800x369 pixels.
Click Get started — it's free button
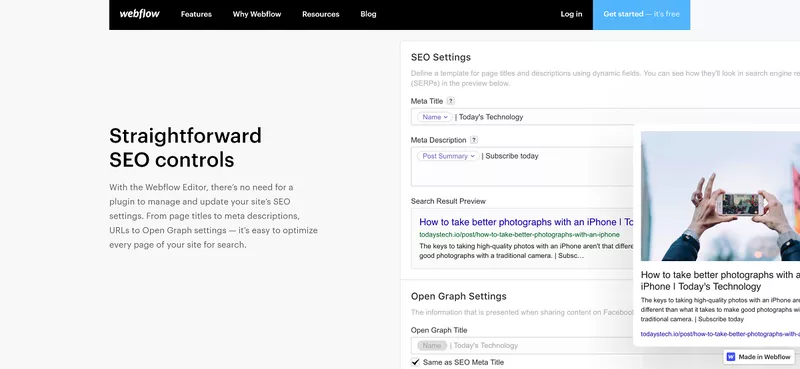[641, 14]
